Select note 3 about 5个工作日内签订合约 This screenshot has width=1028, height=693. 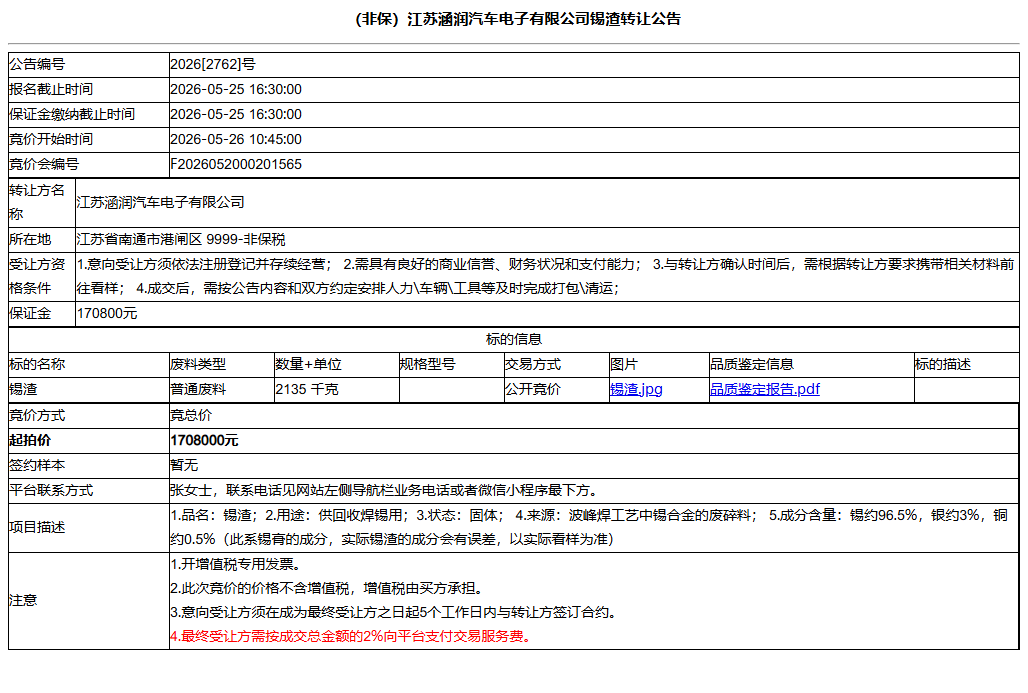(393, 613)
